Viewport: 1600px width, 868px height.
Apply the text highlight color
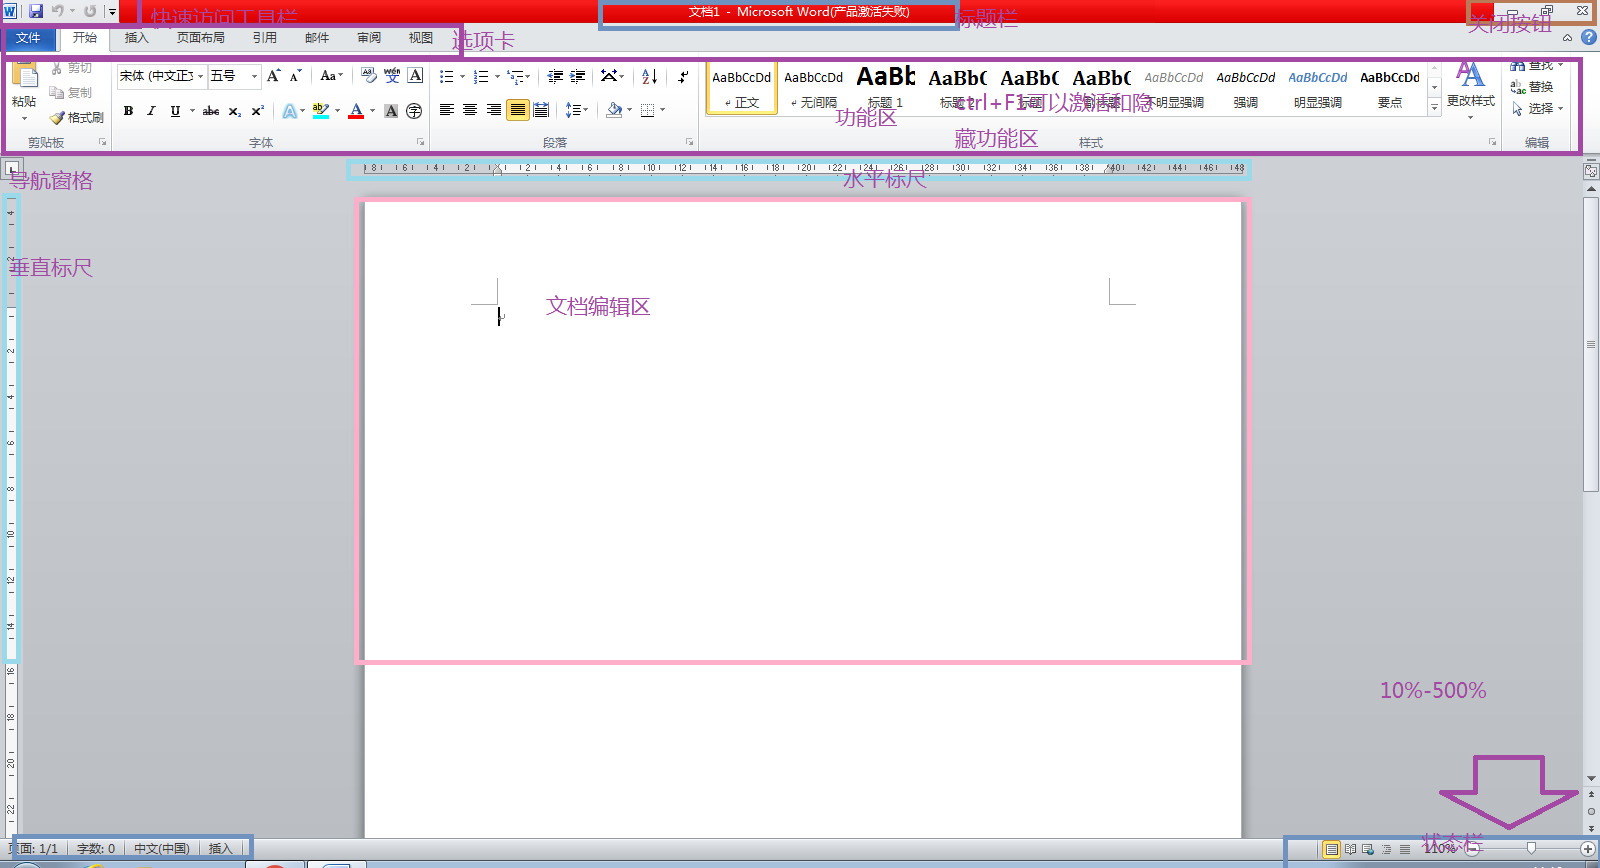[321, 111]
